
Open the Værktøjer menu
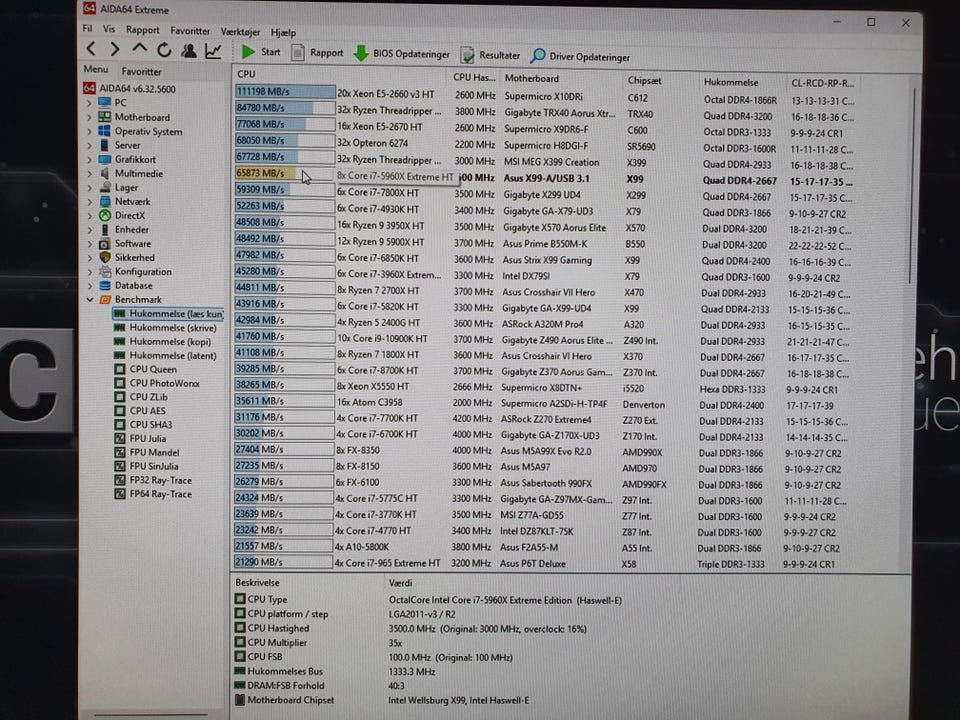tap(240, 32)
